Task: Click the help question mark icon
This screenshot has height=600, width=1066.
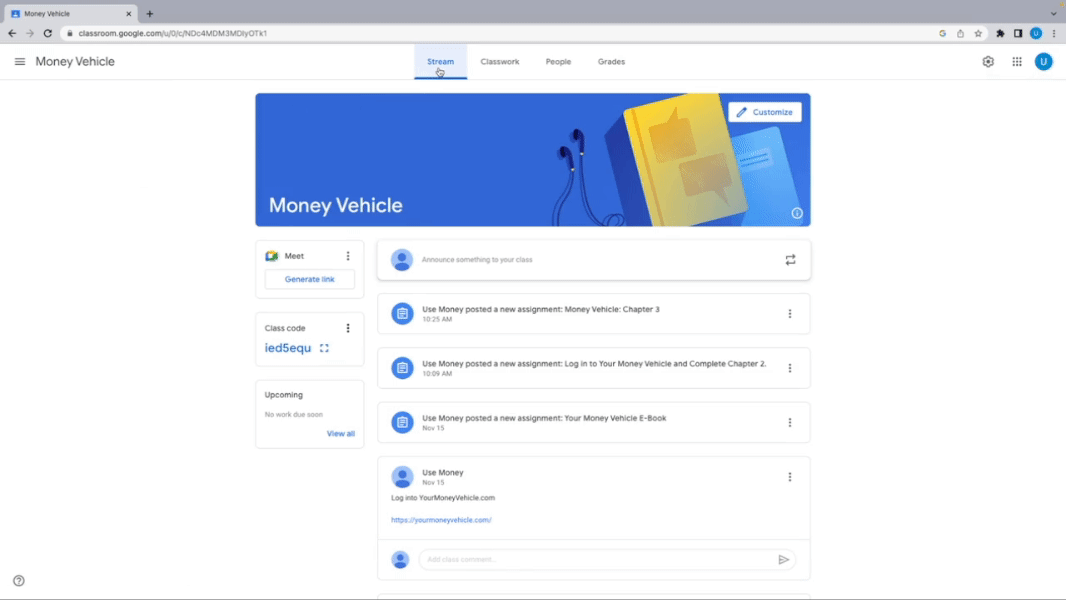Action: point(19,581)
